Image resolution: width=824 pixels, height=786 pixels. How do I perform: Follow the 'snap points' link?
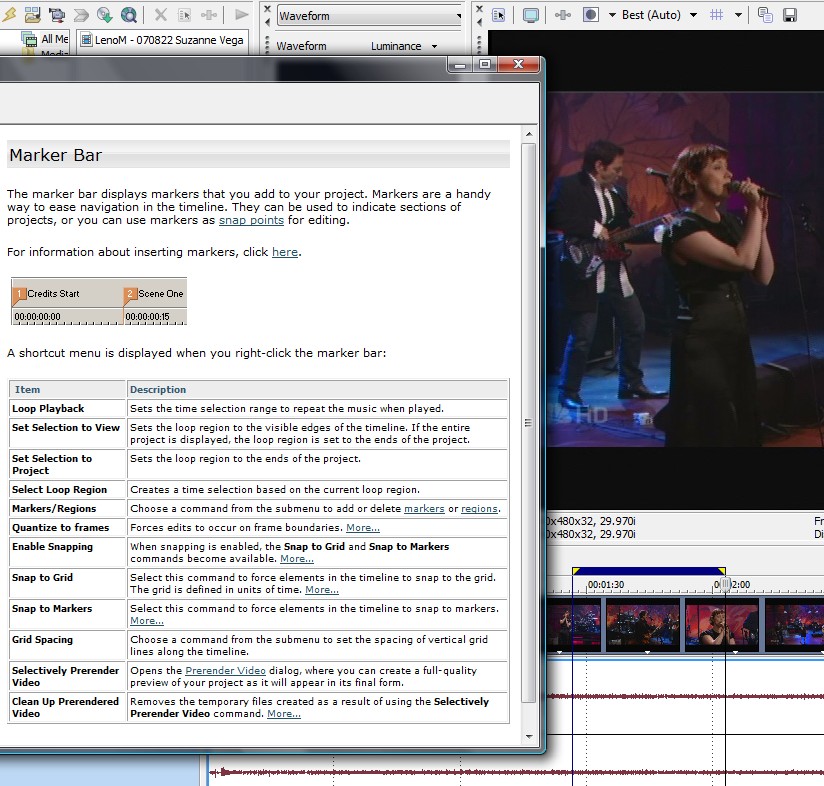coord(251,220)
